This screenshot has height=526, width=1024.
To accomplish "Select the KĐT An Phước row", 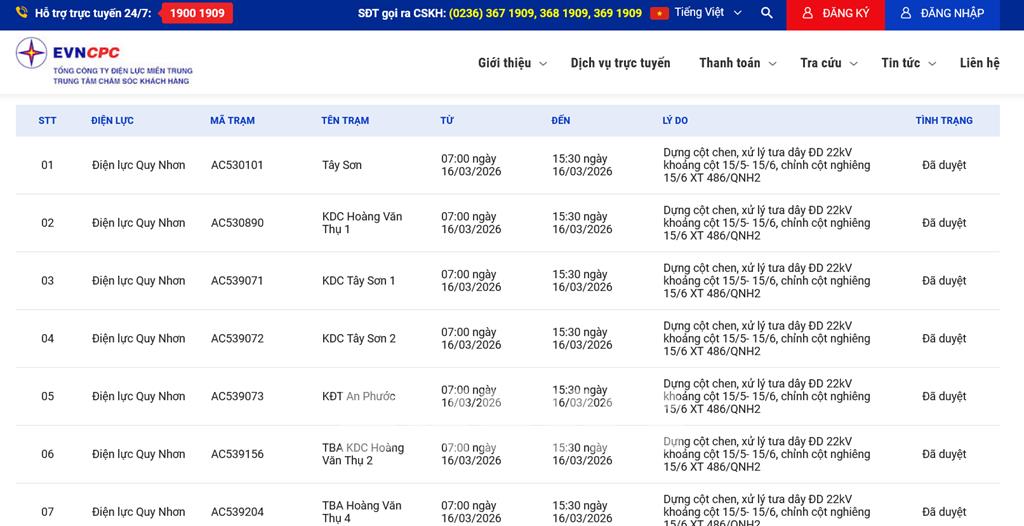I will click(x=358, y=397).
